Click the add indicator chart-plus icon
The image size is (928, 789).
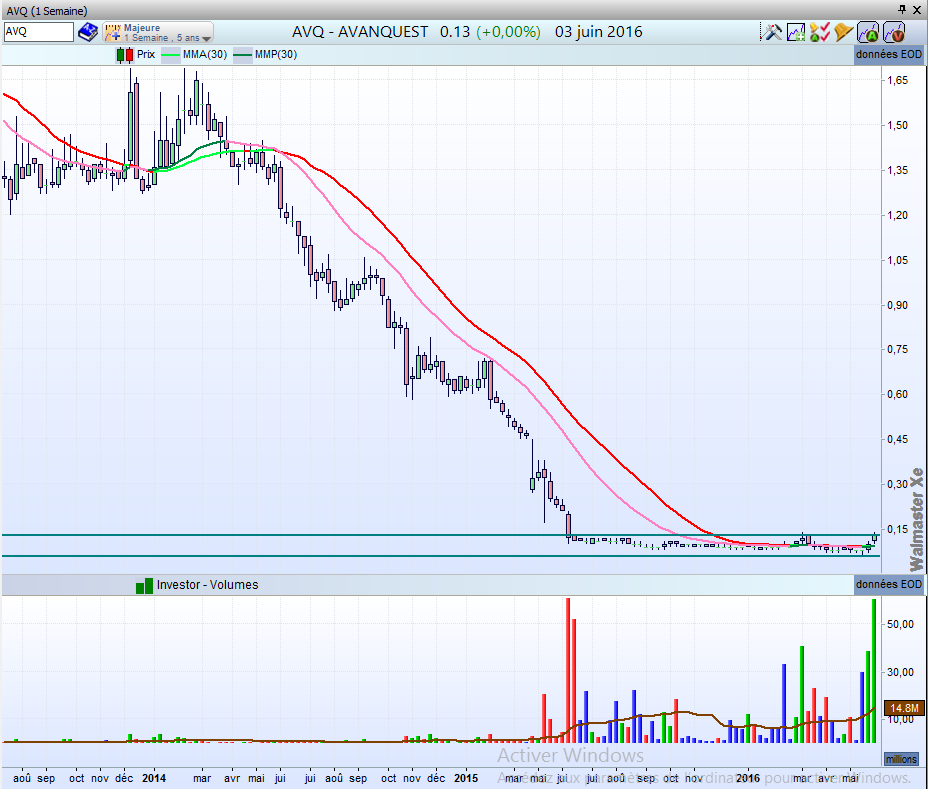tap(795, 32)
